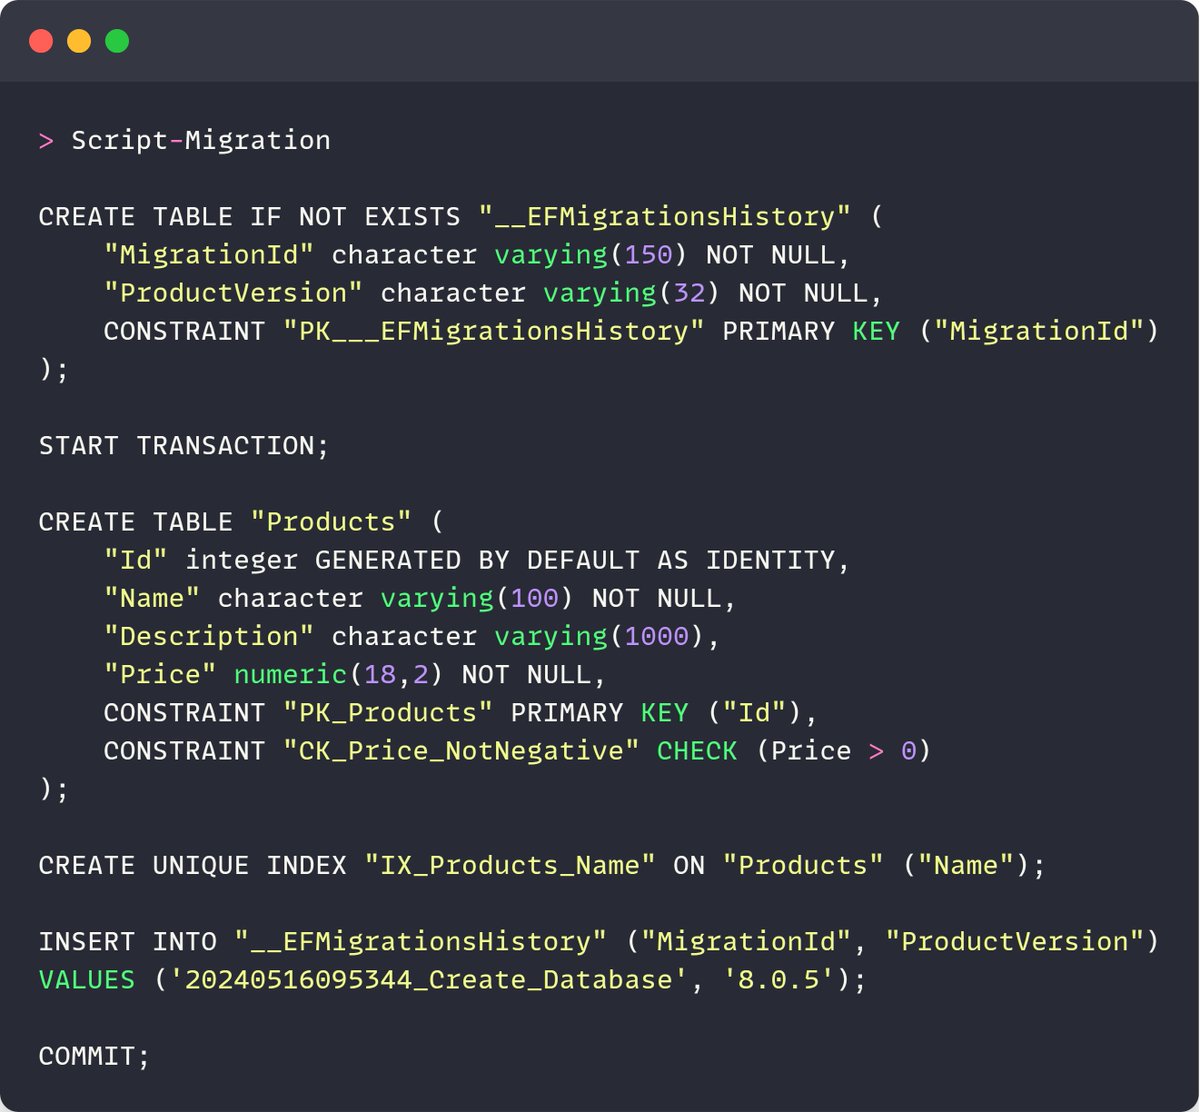Screen dimensions: 1200x1112
Task: Click the yellow minimize window dot
Action: [79, 41]
